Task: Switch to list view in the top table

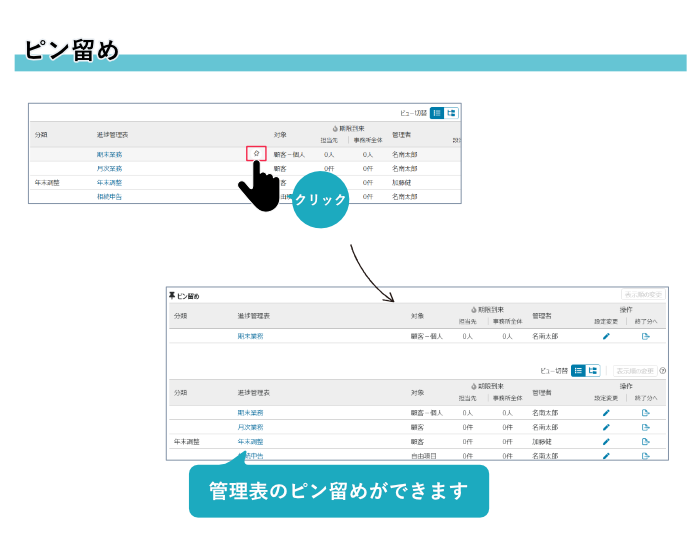Action: (437, 113)
